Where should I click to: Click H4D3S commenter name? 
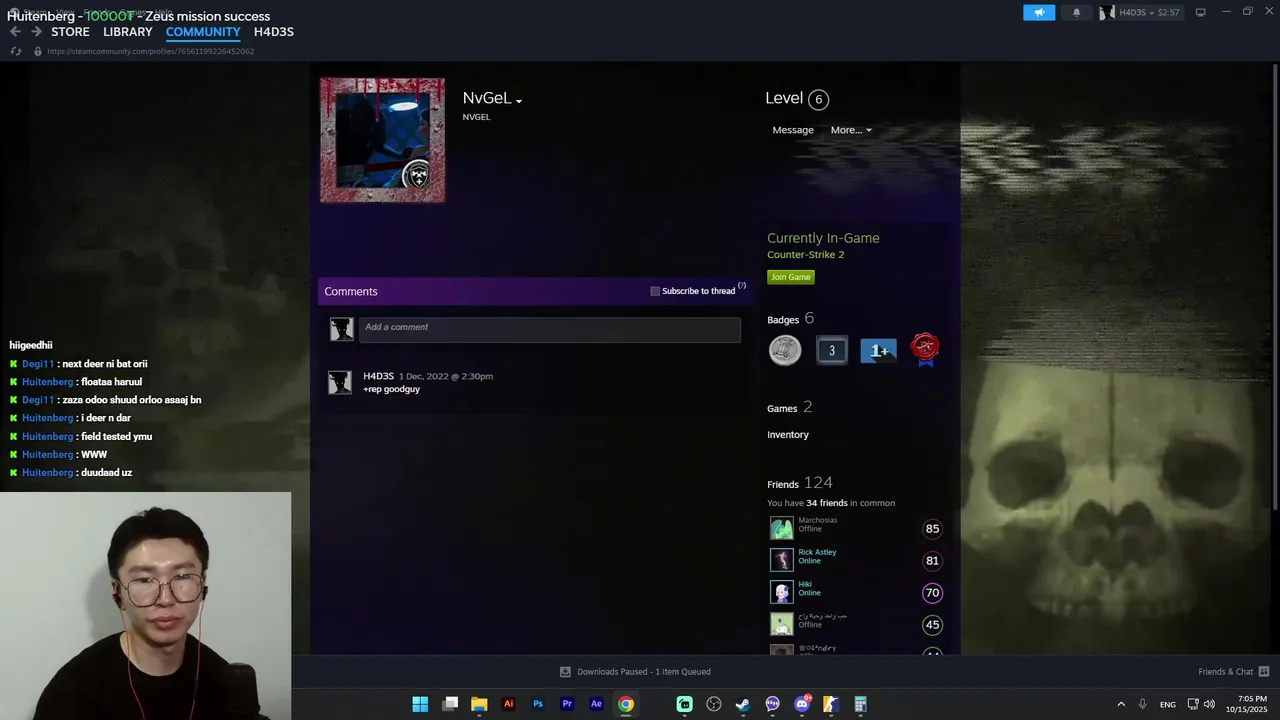[x=378, y=376]
